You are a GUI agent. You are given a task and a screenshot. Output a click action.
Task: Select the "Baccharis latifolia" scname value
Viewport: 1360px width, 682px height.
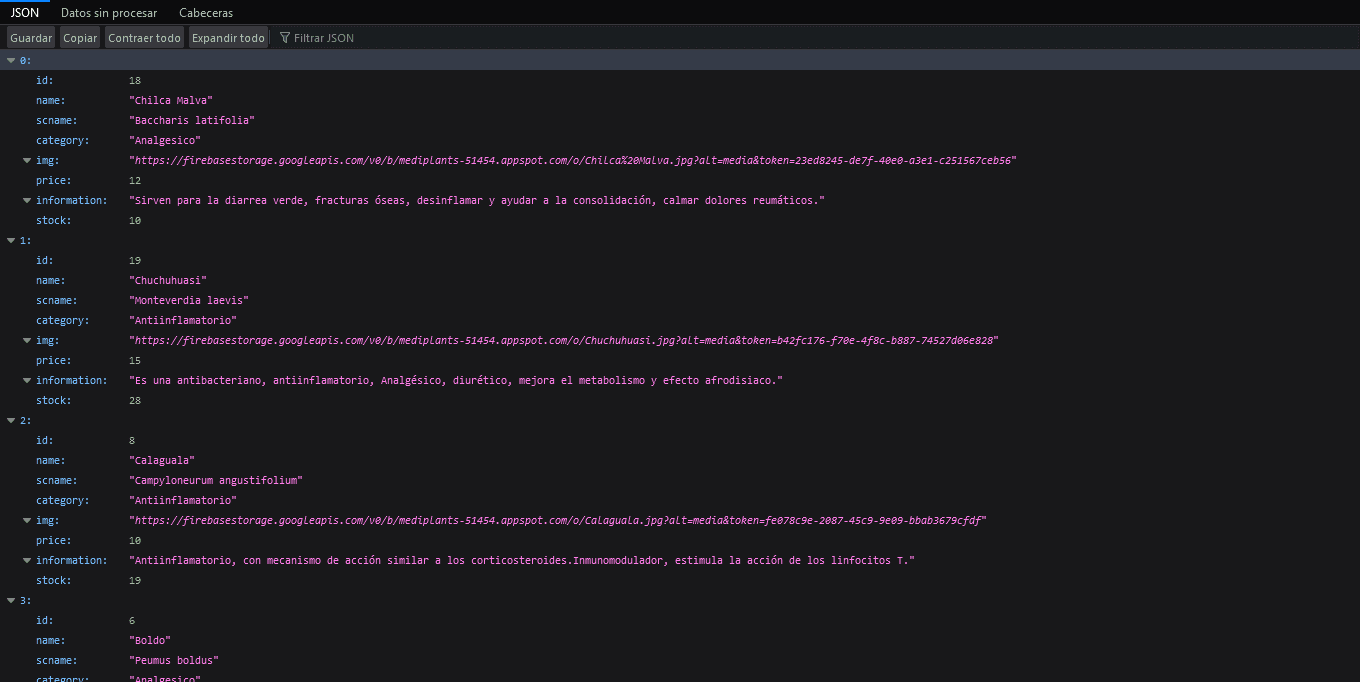(192, 120)
